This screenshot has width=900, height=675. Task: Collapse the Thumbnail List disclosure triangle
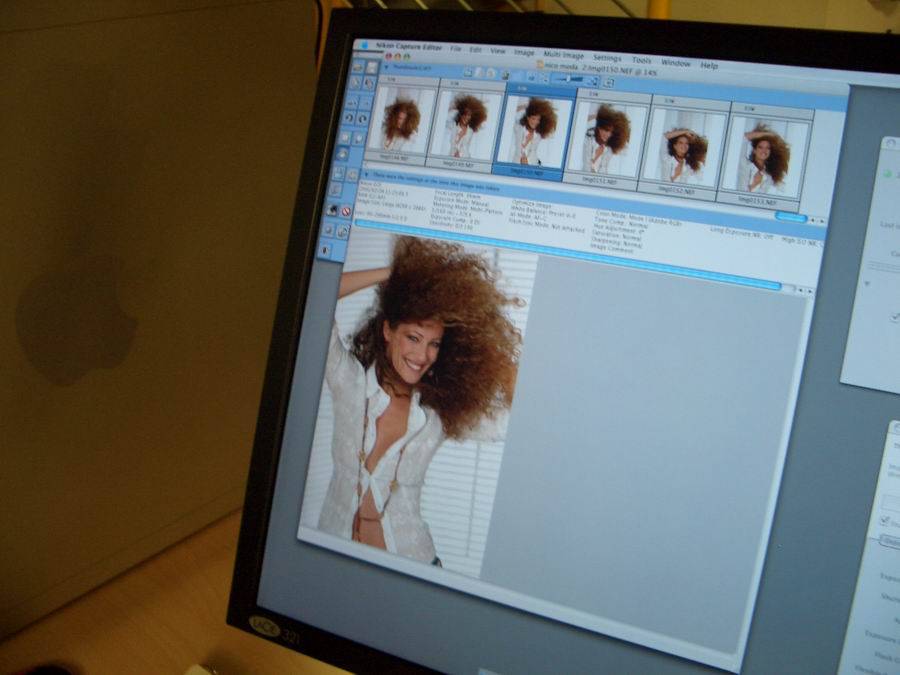click(386, 69)
